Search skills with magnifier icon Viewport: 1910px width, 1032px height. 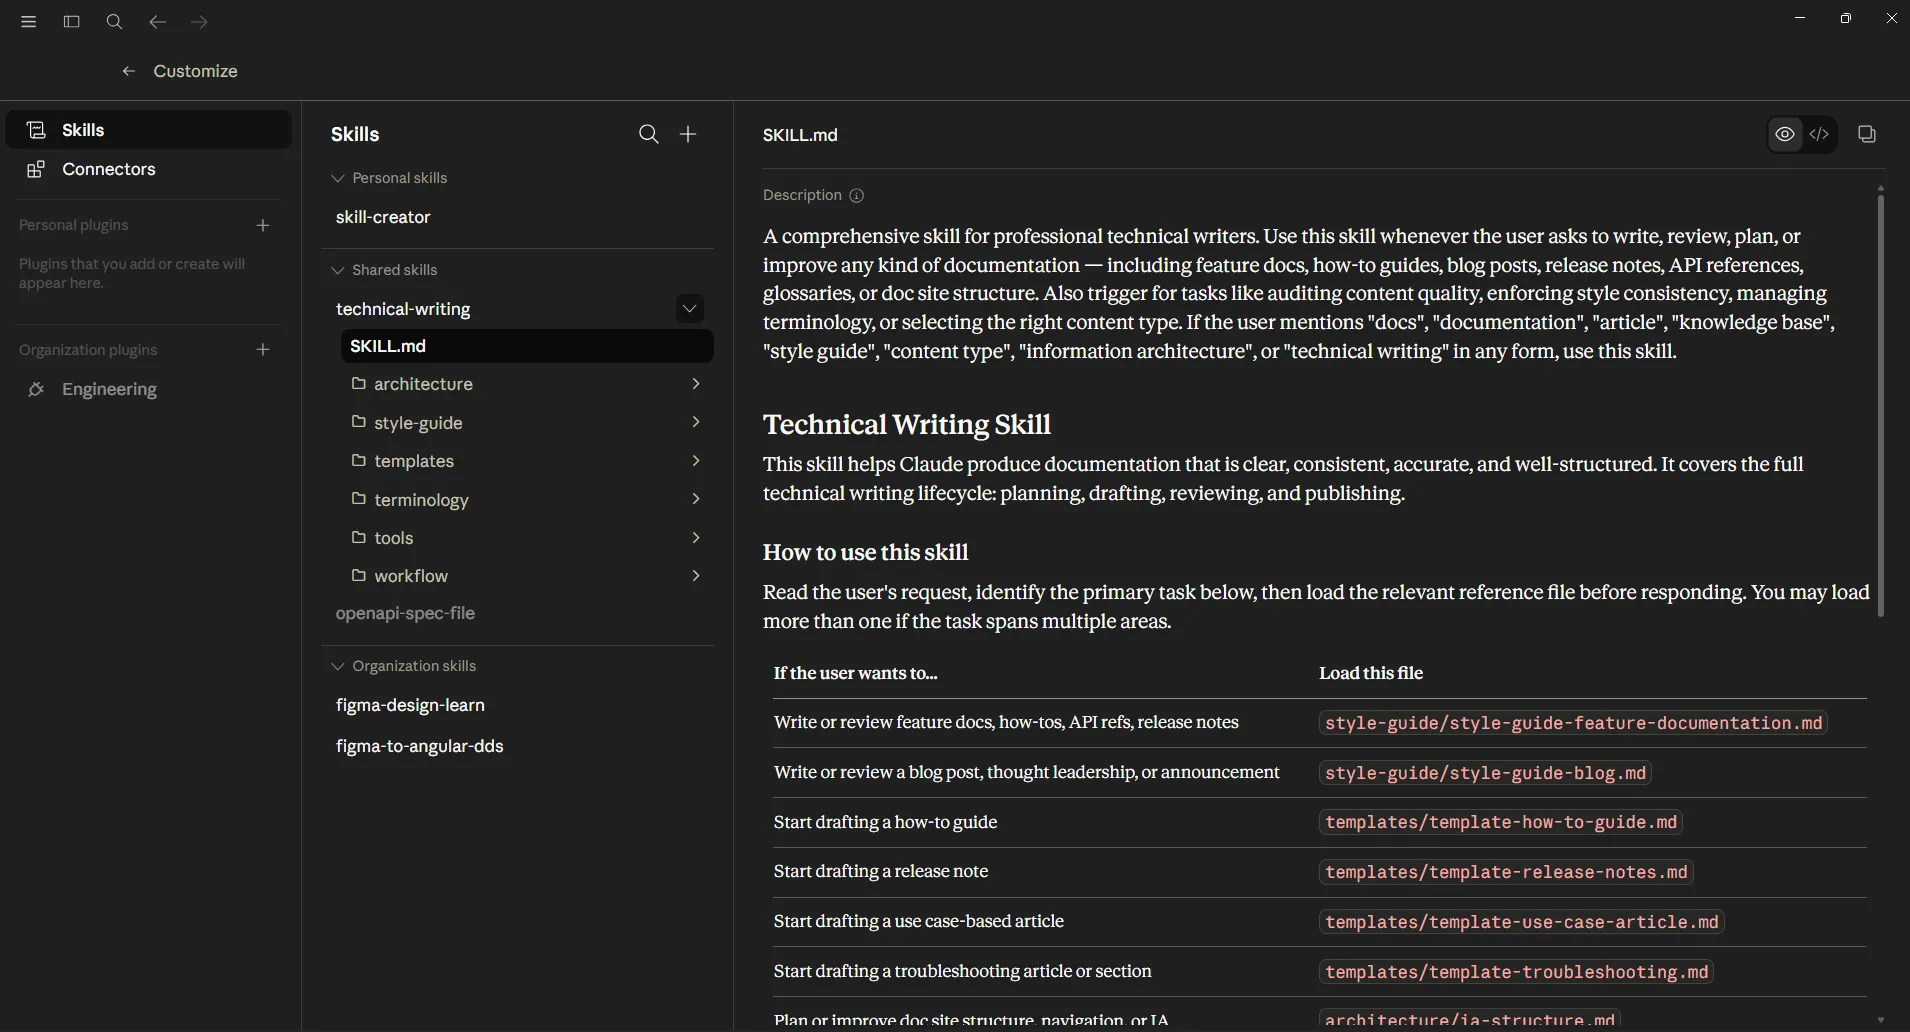pos(649,134)
